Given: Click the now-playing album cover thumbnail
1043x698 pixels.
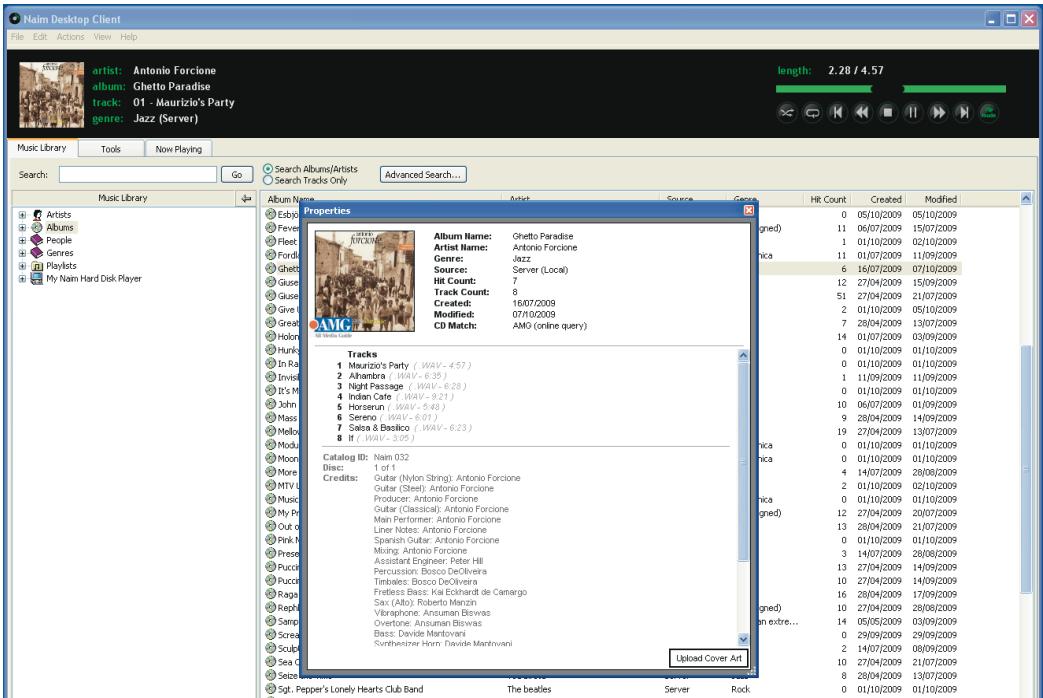Looking at the screenshot, I should [x=51, y=94].
